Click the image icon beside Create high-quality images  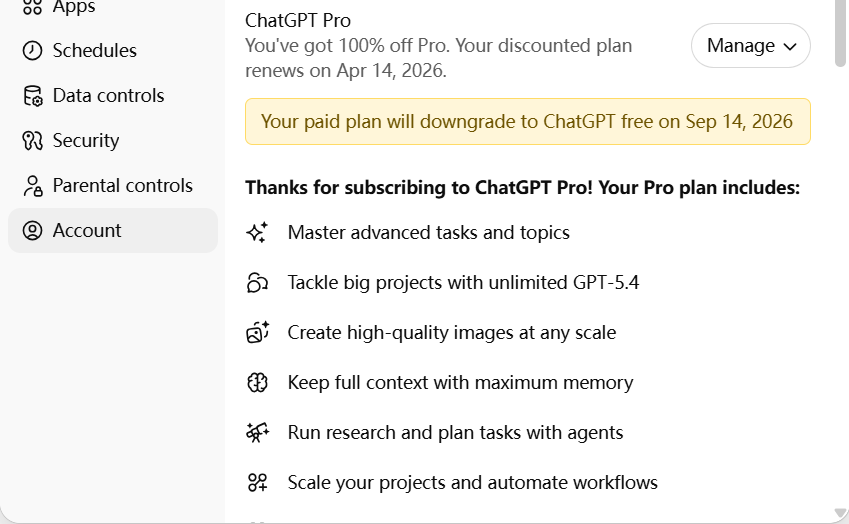257,332
